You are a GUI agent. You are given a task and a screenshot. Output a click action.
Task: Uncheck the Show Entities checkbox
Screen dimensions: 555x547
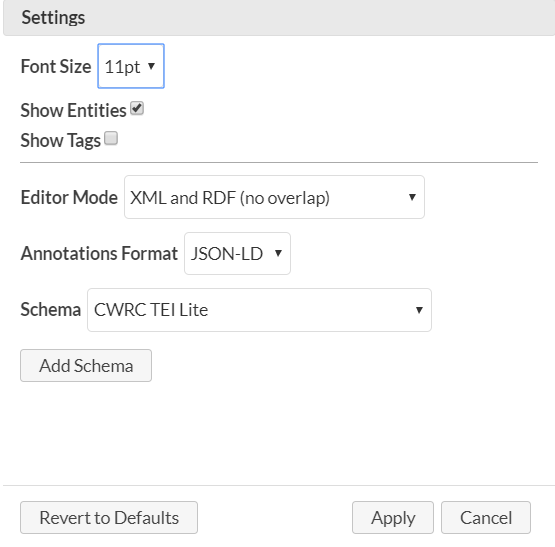pyautogui.click(x=137, y=108)
